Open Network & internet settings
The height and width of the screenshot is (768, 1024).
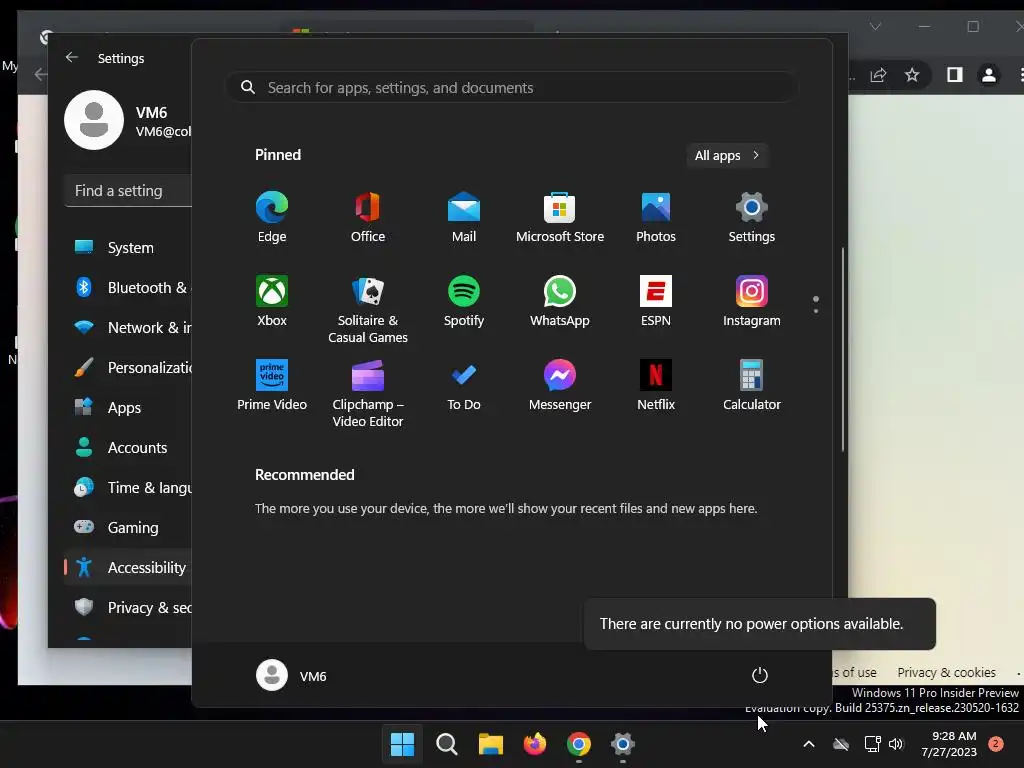tap(129, 327)
